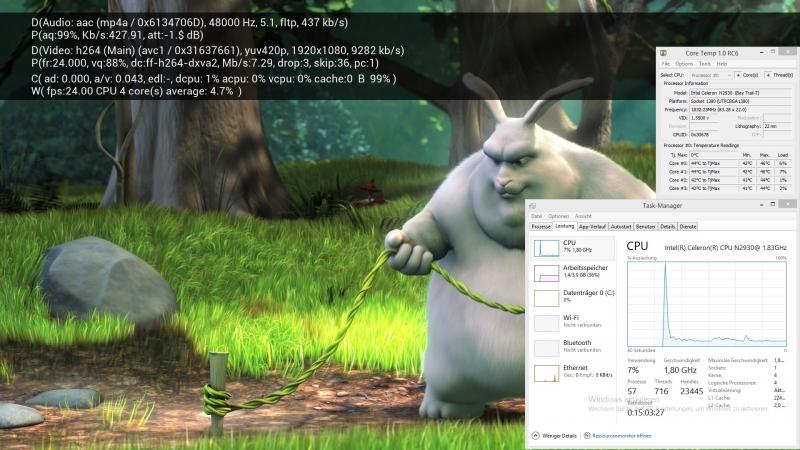
Task: Click the Weniger Details button label
Action: pos(559,436)
